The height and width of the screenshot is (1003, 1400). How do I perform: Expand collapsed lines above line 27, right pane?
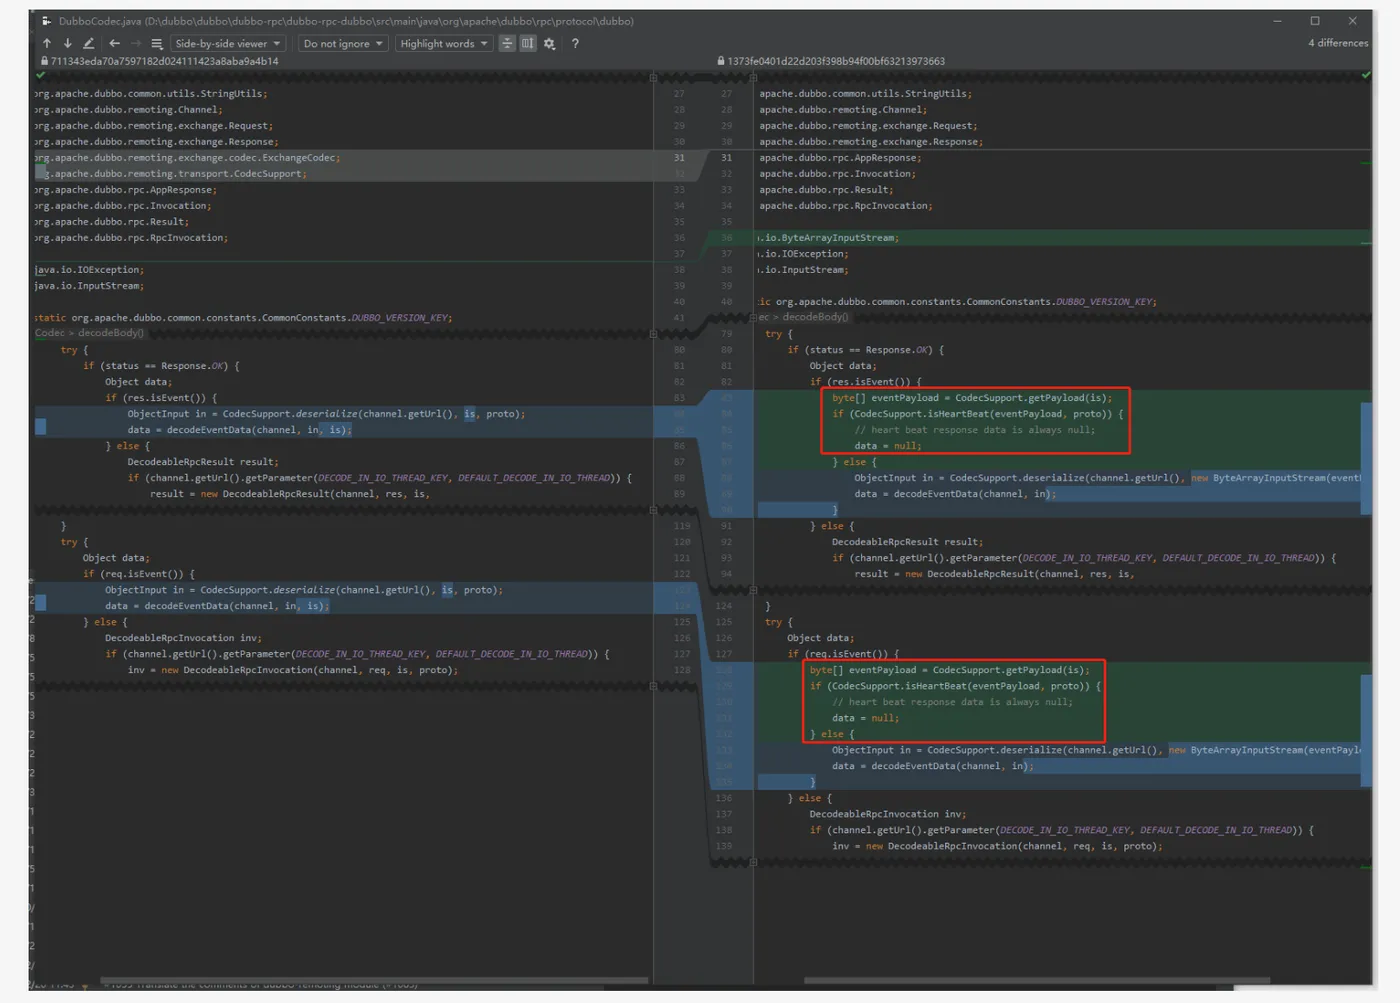pos(753,77)
